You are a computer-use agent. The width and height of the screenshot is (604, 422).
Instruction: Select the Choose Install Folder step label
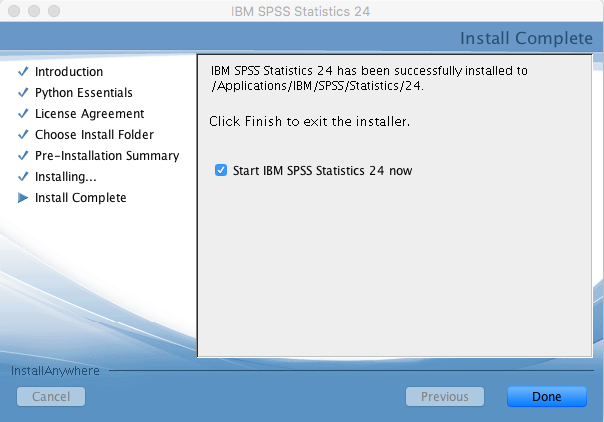click(94, 134)
